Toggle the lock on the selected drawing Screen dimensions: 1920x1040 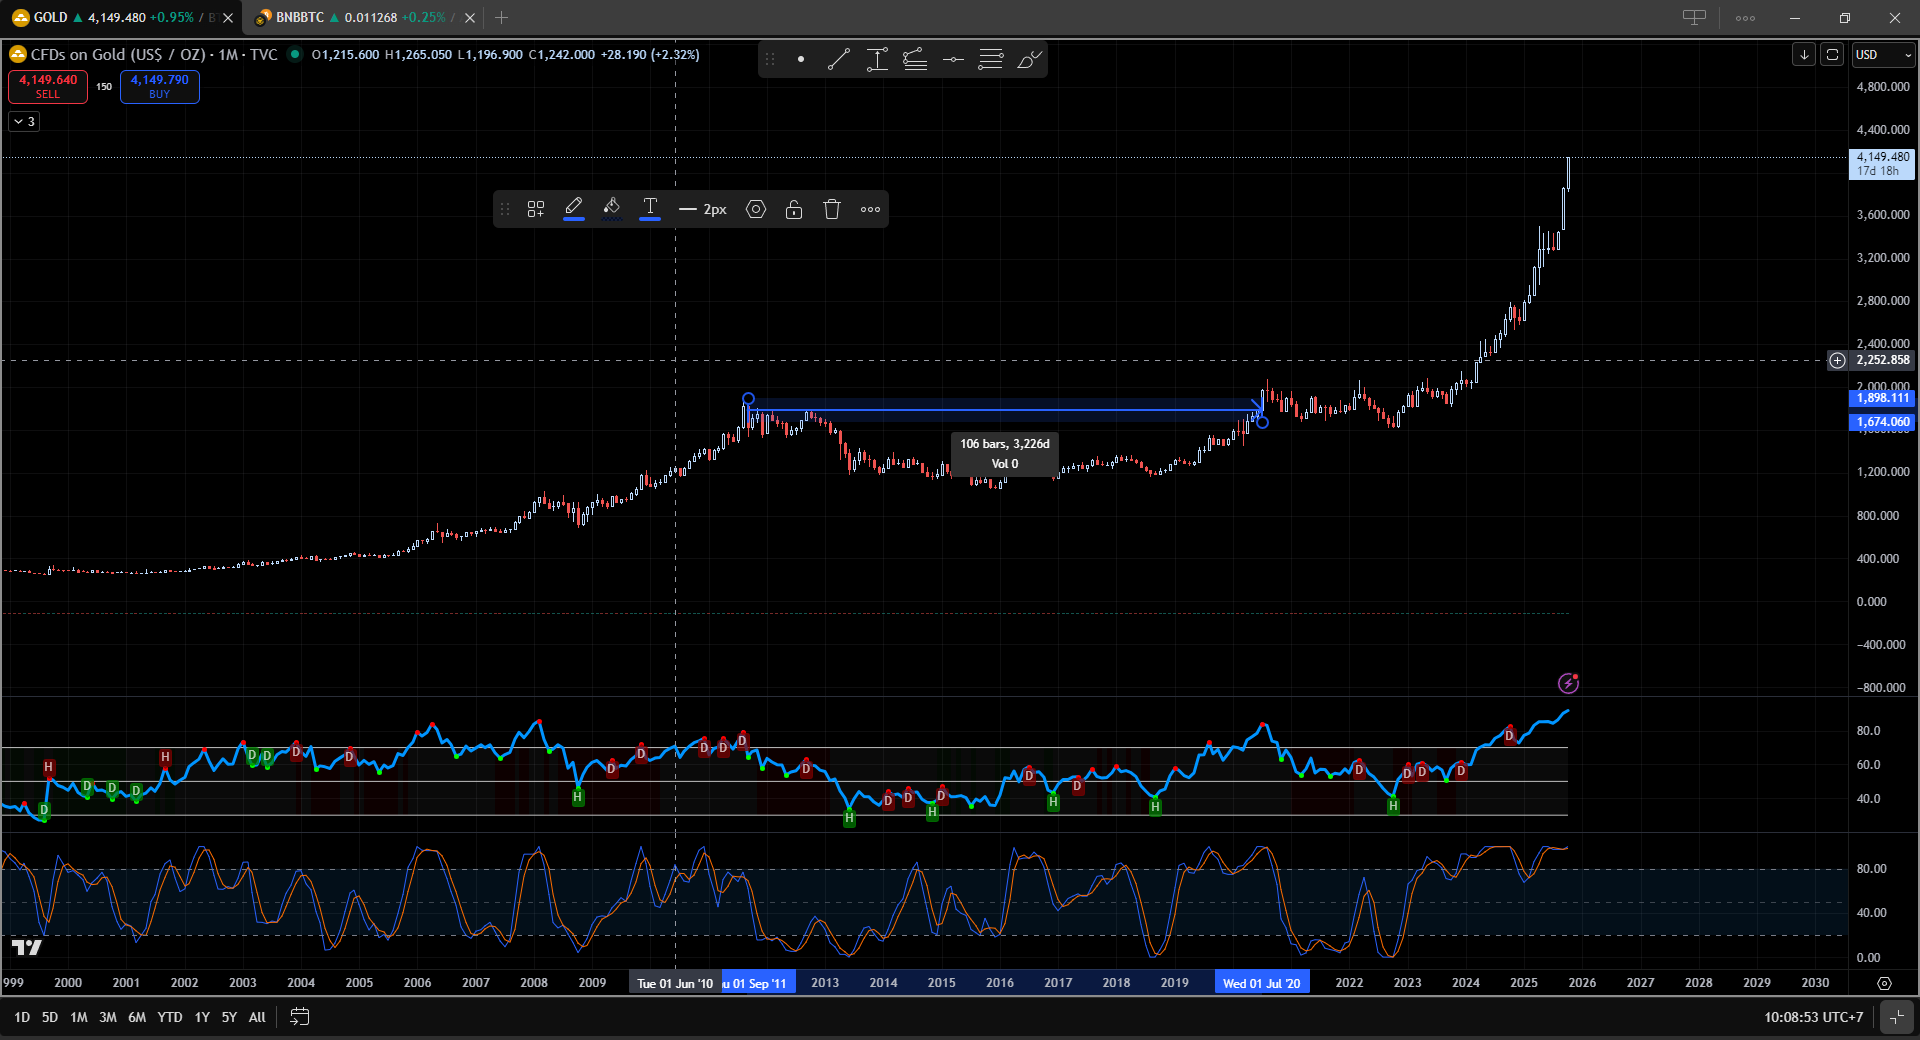point(794,209)
